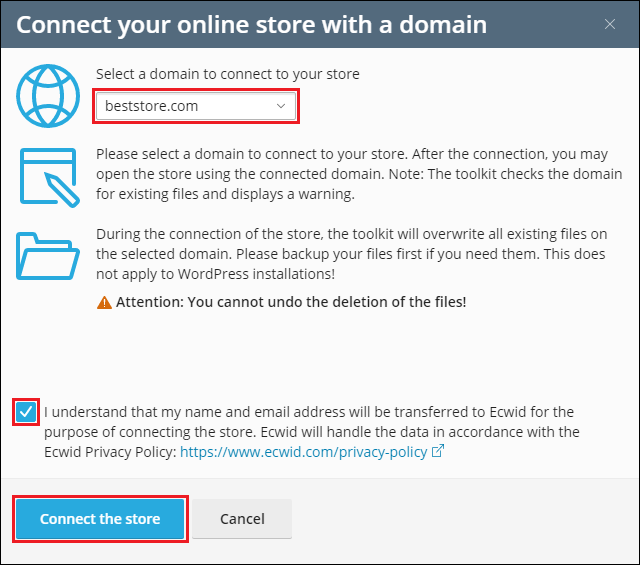Click the "During the connection of the store" paragraph
The width and height of the screenshot is (640, 565).
(348, 253)
